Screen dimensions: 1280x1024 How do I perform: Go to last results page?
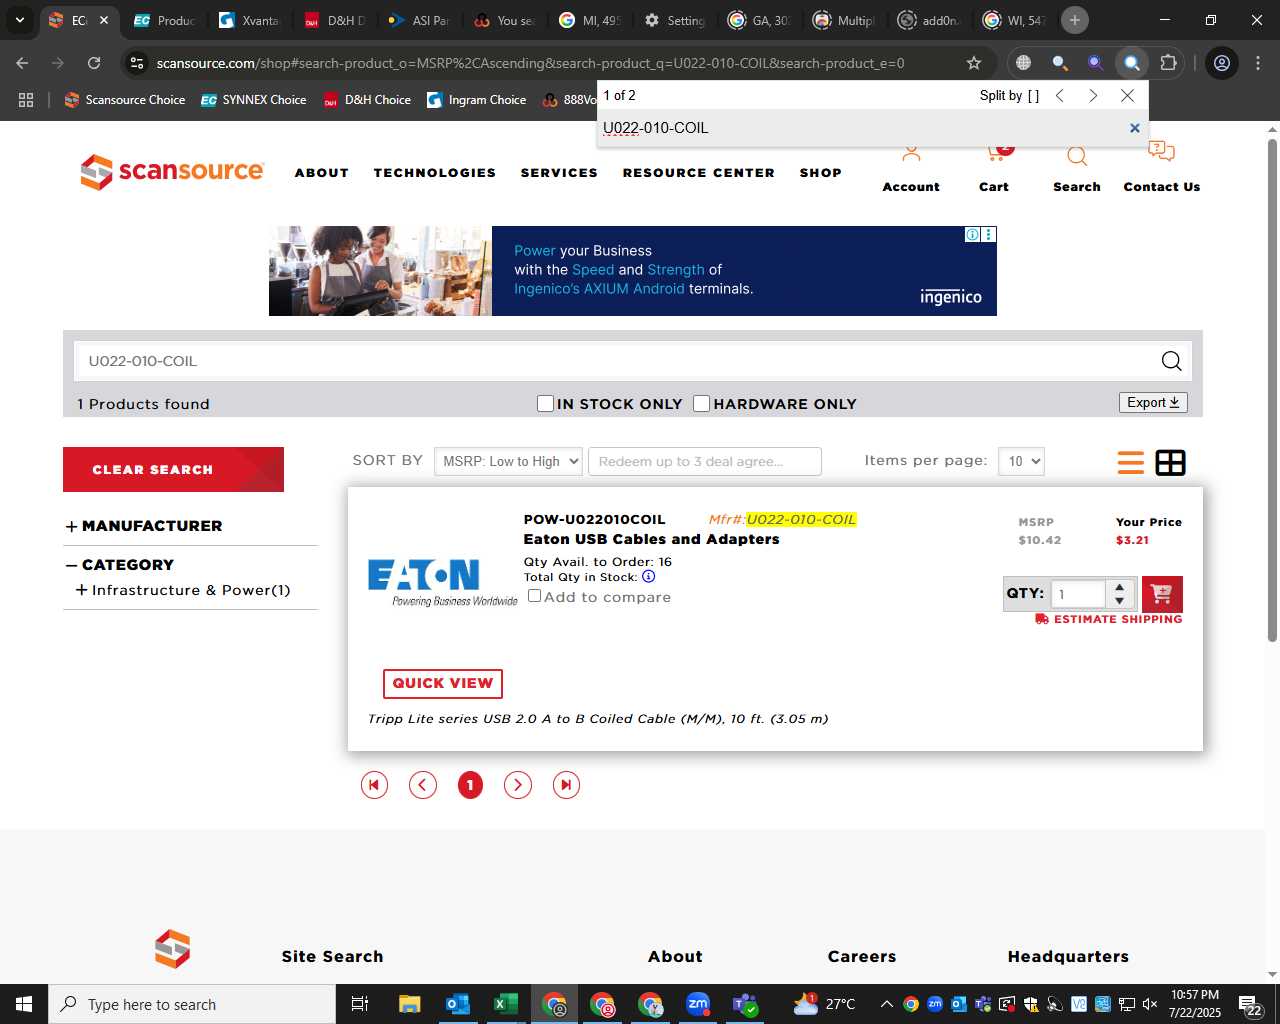[x=566, y=785]
